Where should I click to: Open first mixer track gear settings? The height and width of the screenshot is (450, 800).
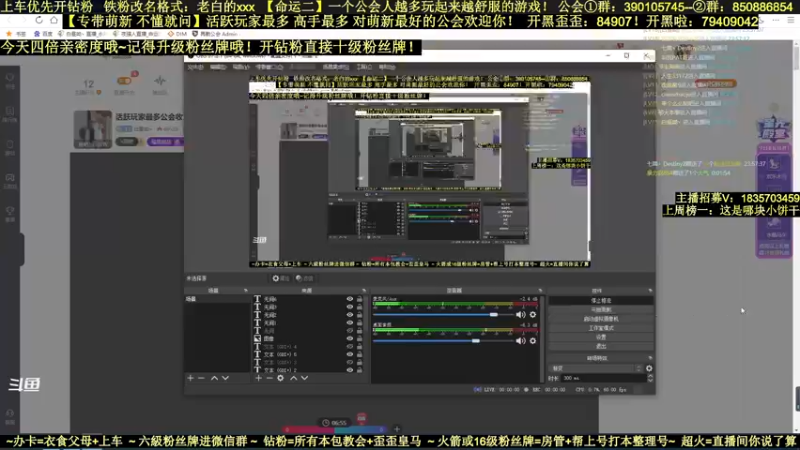533,315
